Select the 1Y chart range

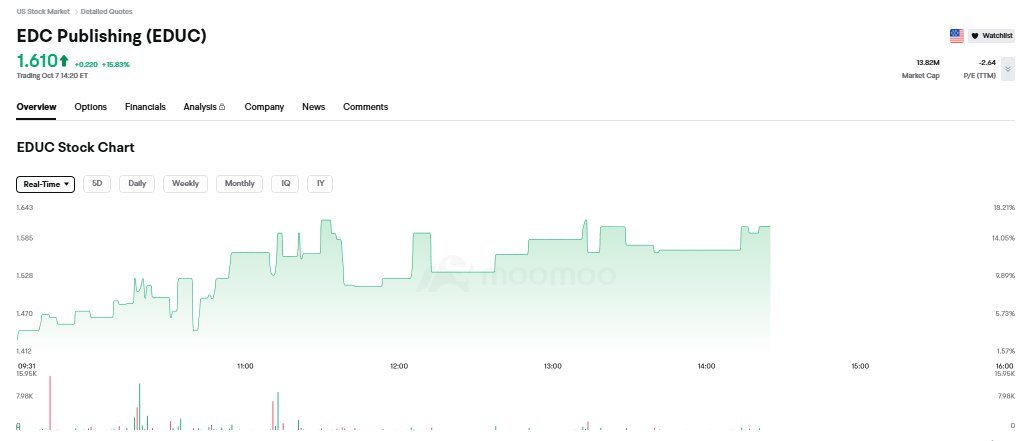click(x=321, y=184)
